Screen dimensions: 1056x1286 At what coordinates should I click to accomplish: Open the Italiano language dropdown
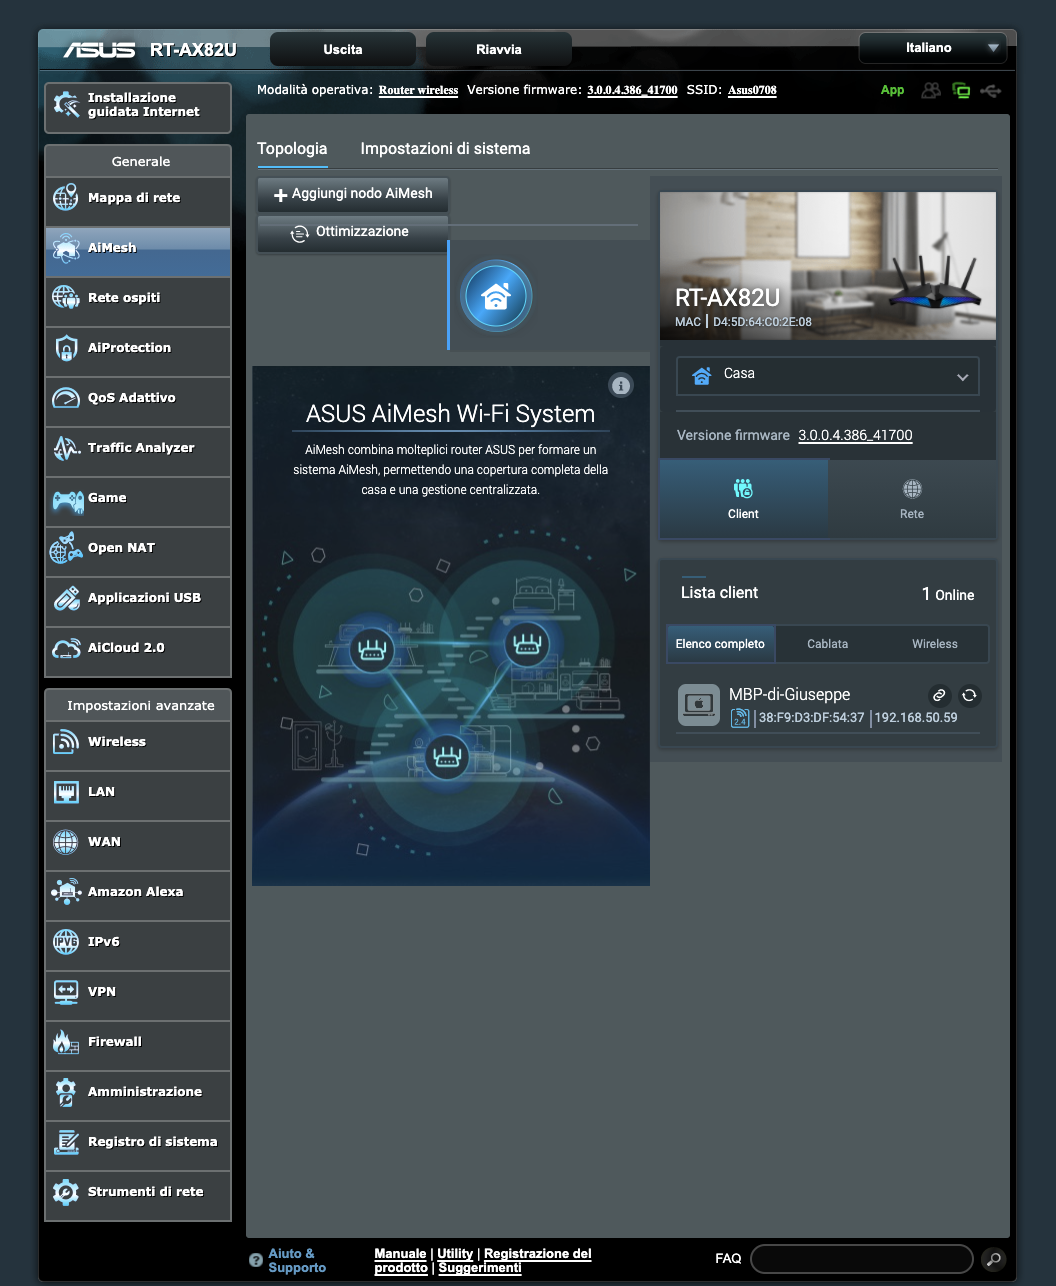pos(933,48)
